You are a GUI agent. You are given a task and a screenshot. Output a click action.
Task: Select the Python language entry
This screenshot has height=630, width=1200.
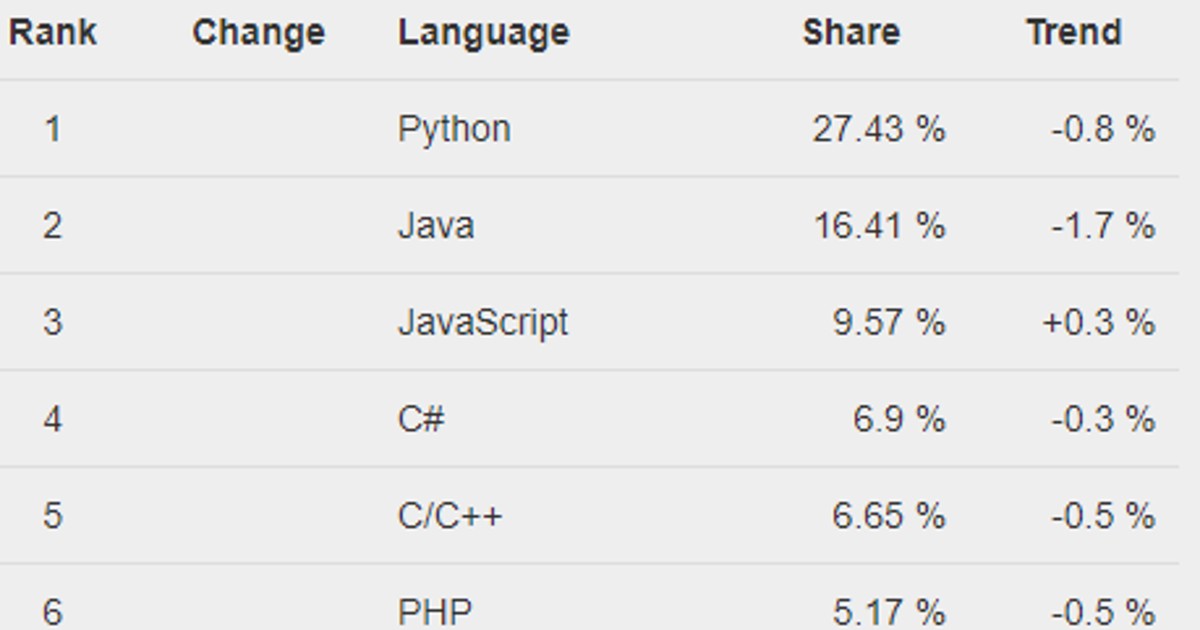454,129
